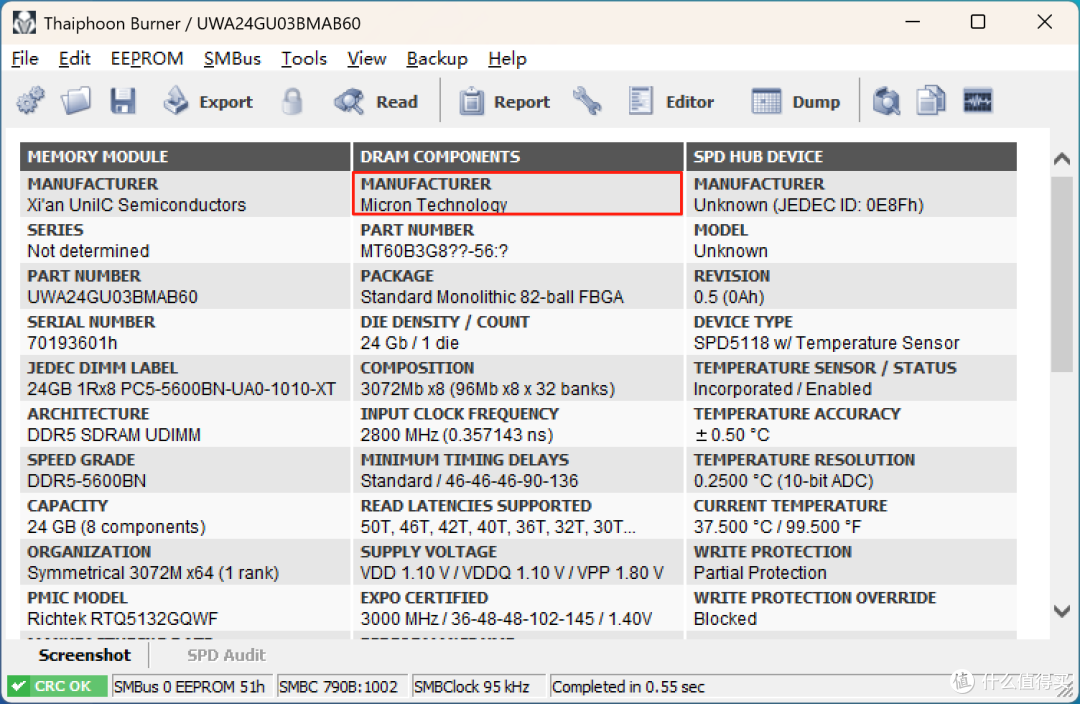Click serial number 70193601h
This screenshot has width=1080, height=704.
pos(72,343)
